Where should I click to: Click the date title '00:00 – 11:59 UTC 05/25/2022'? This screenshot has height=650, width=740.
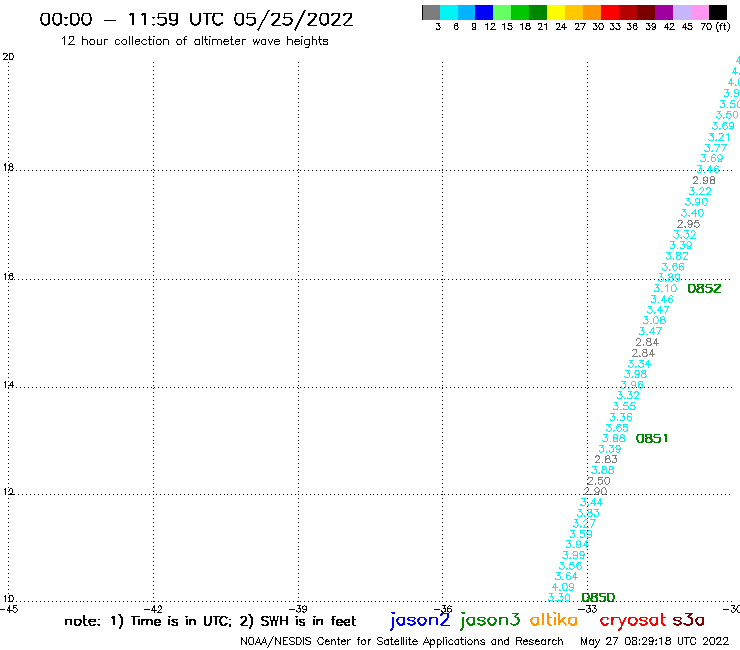click(196, 19)
